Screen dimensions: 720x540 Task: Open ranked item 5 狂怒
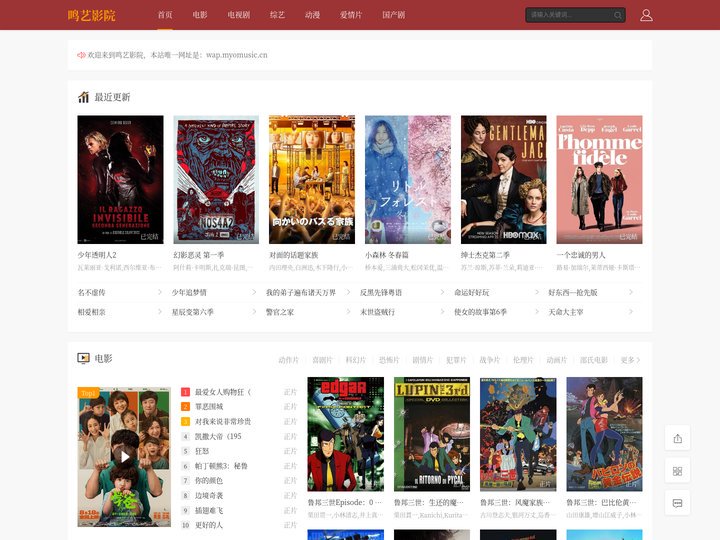(202, 451)
